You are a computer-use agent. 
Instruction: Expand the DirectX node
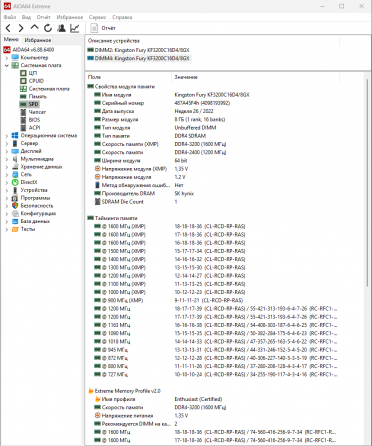point(7,182)
